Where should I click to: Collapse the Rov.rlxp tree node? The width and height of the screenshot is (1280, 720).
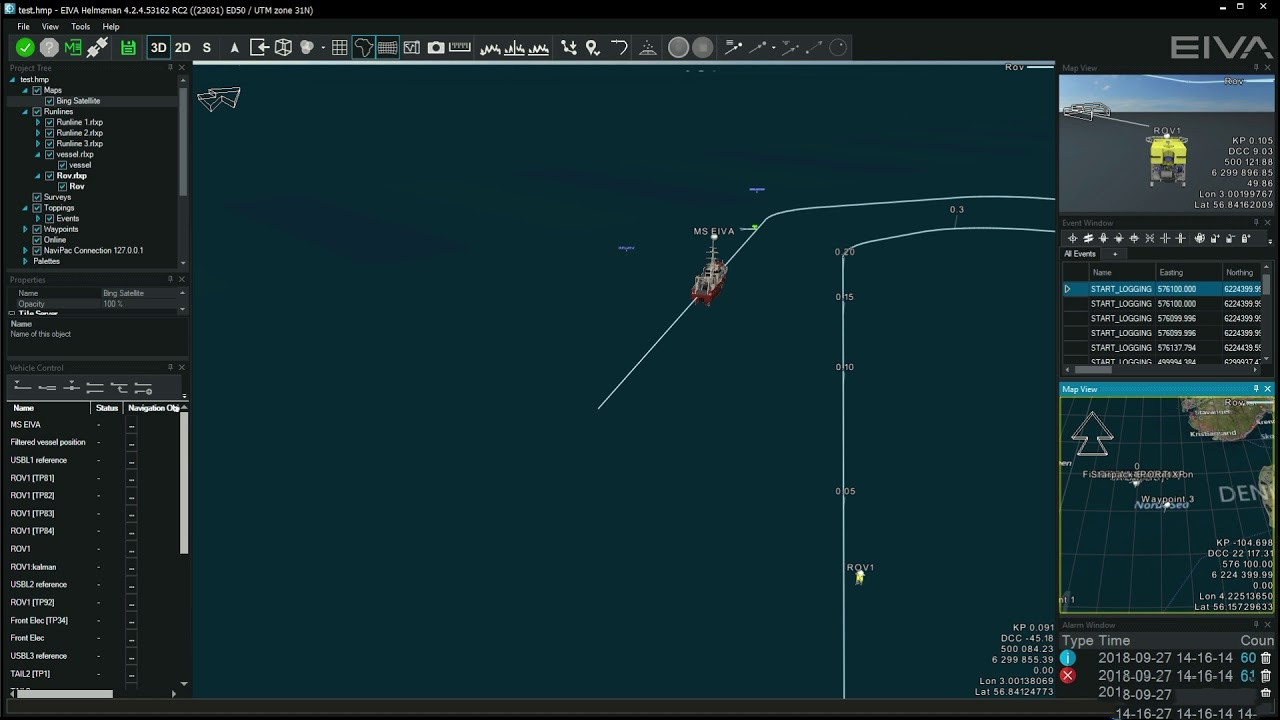pyautogui.click(x=38, y=176)
